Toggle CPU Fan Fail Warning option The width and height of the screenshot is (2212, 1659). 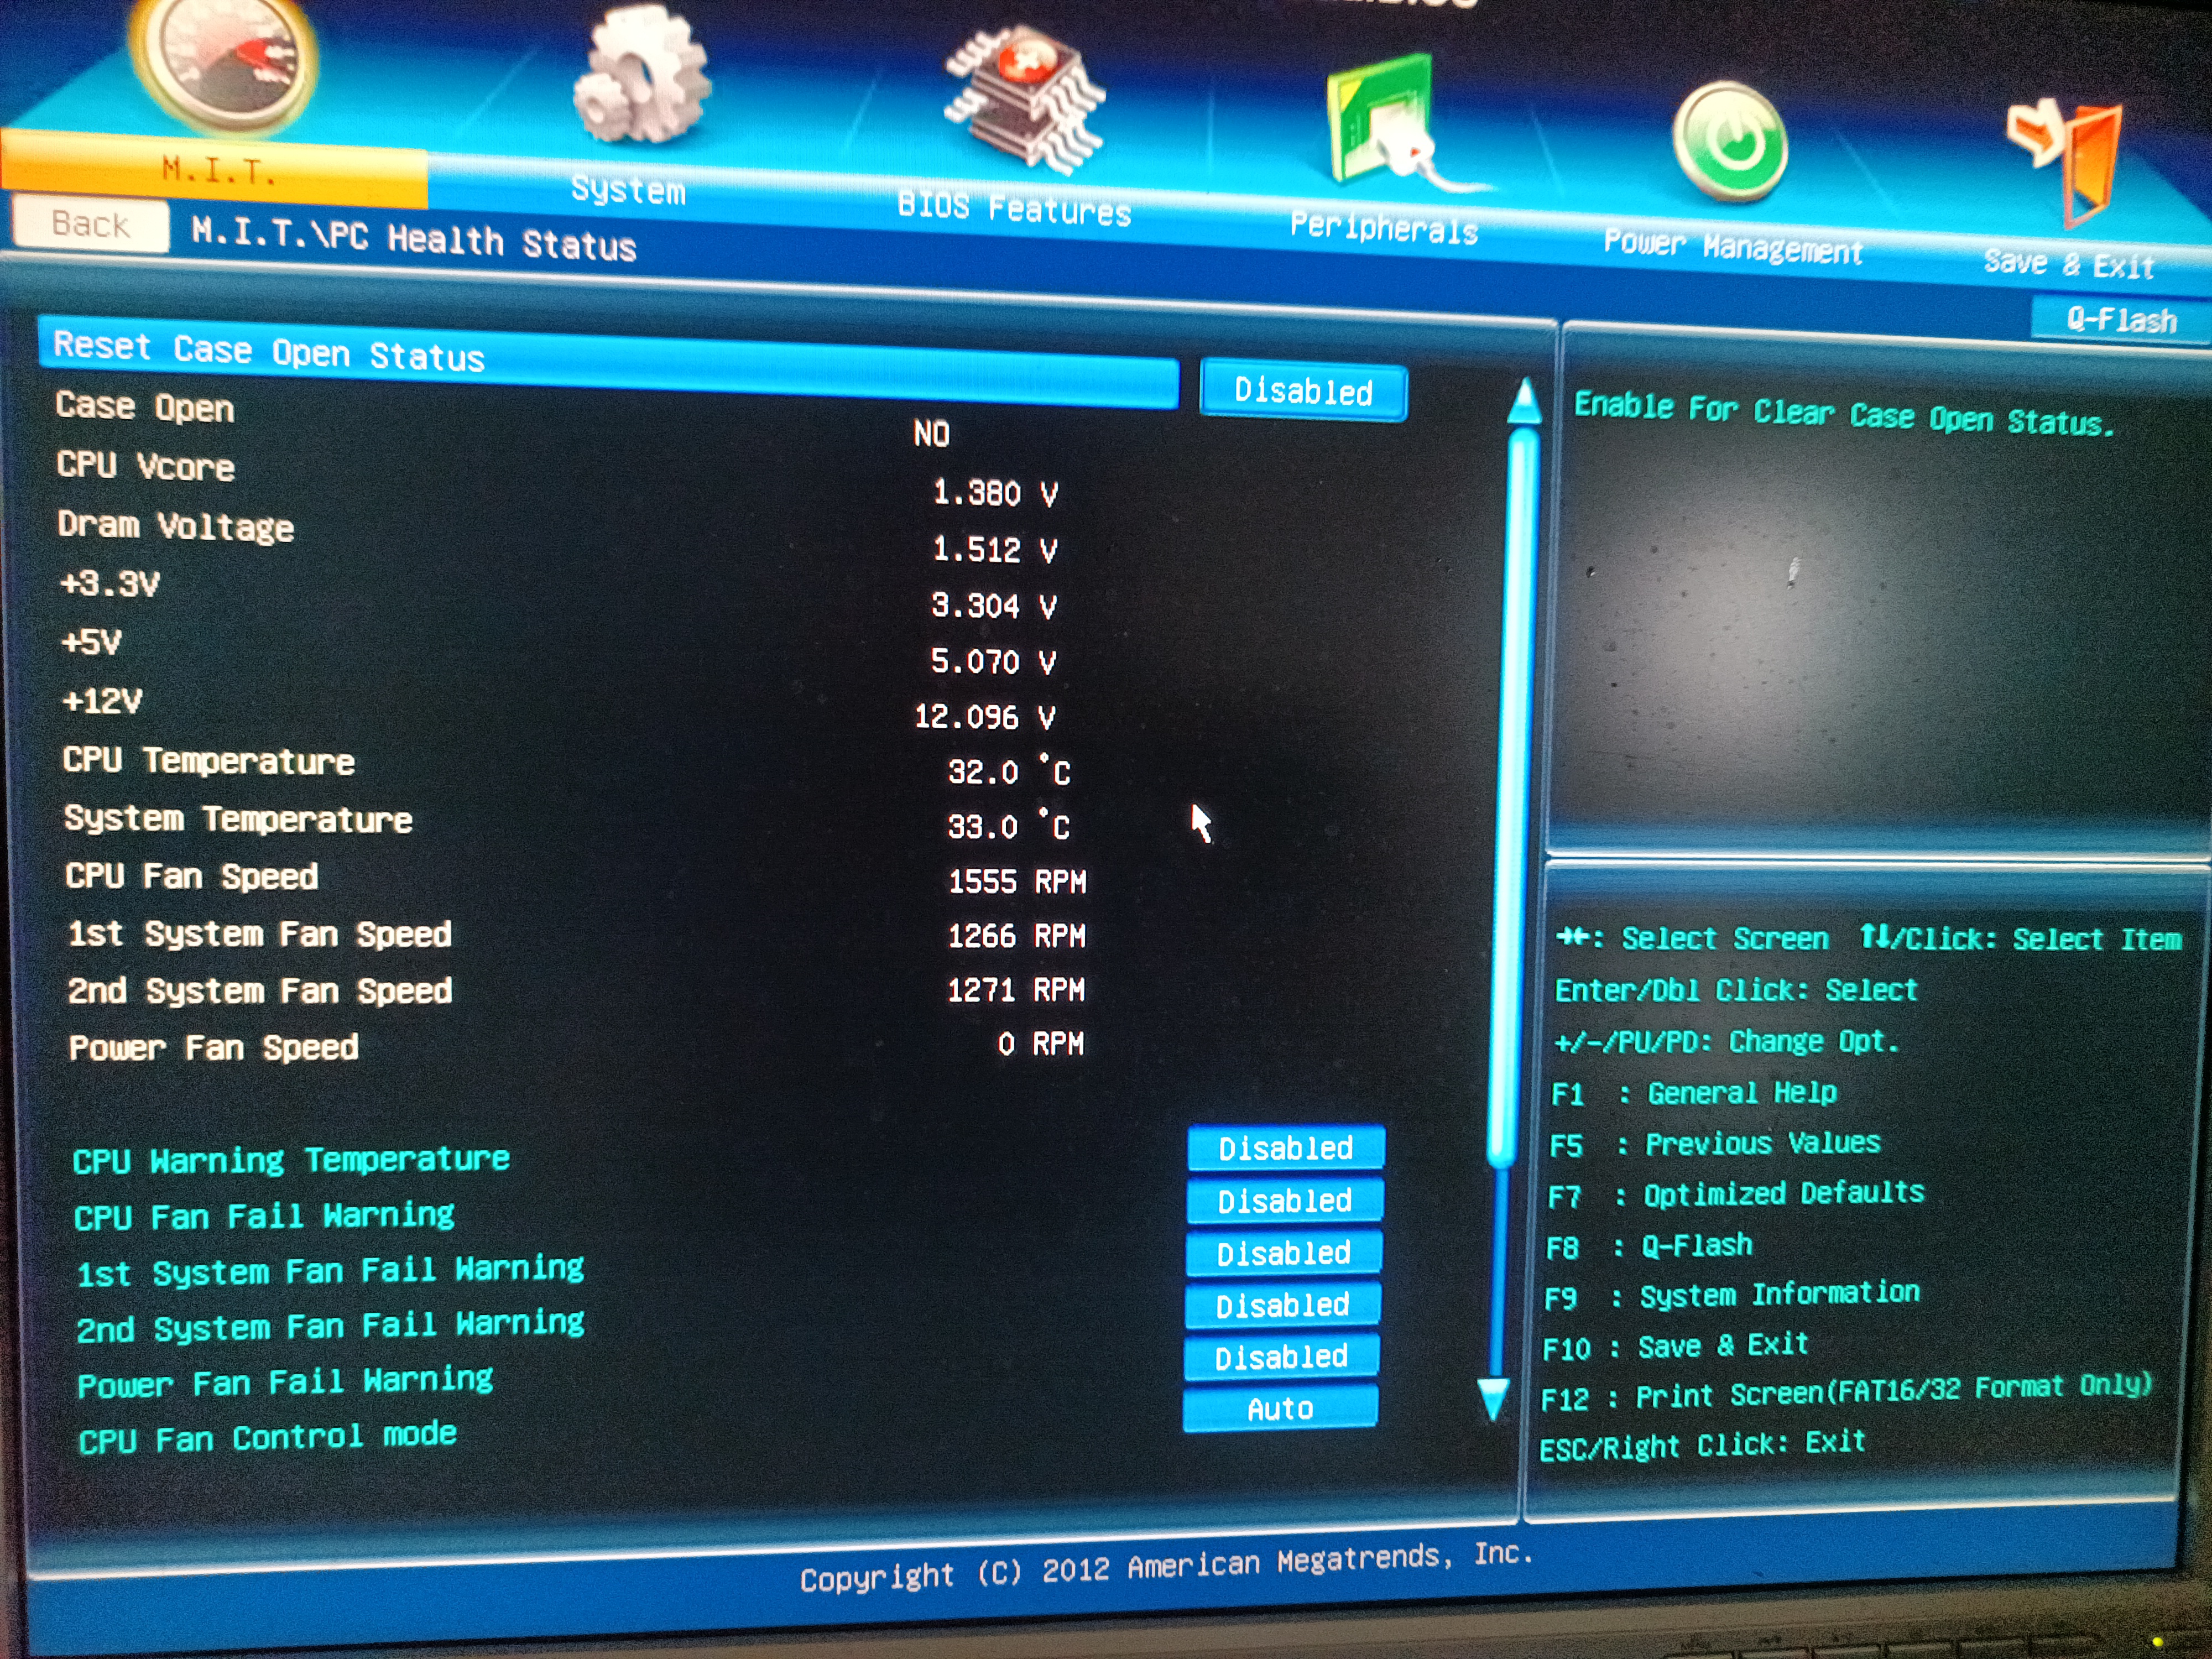coord(1285,1200)
